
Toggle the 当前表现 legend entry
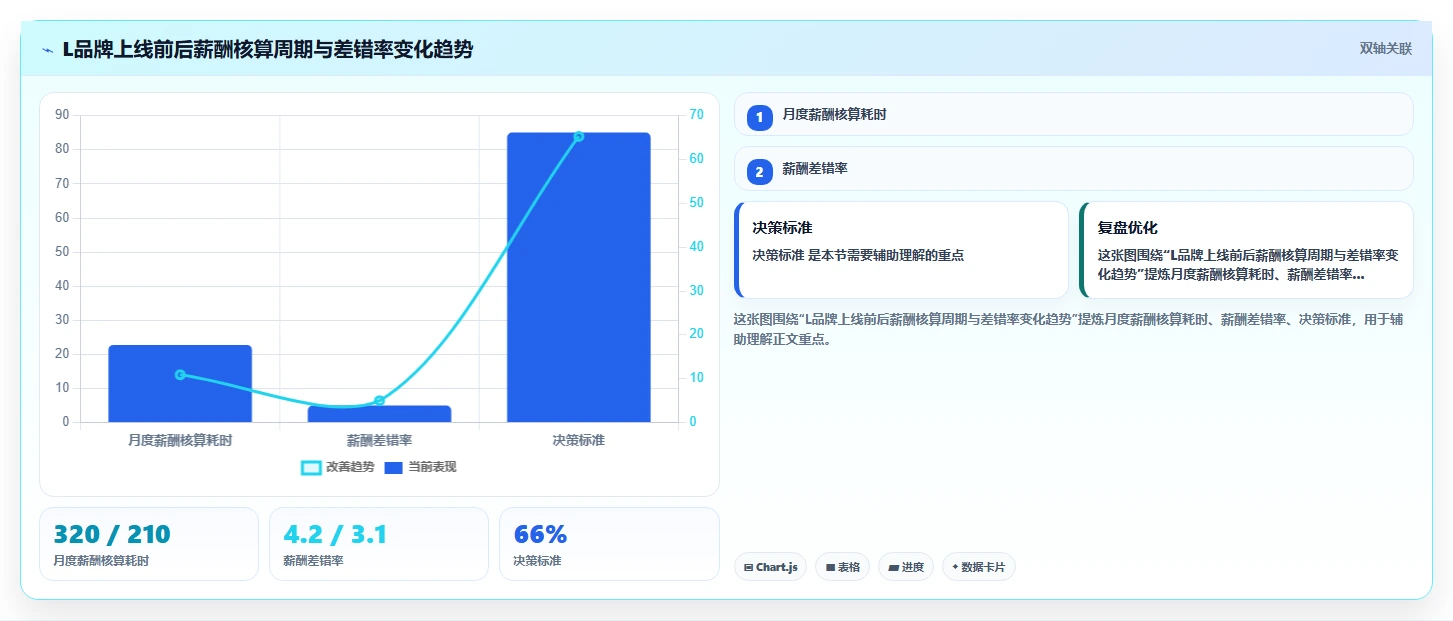tap(421, 467)
